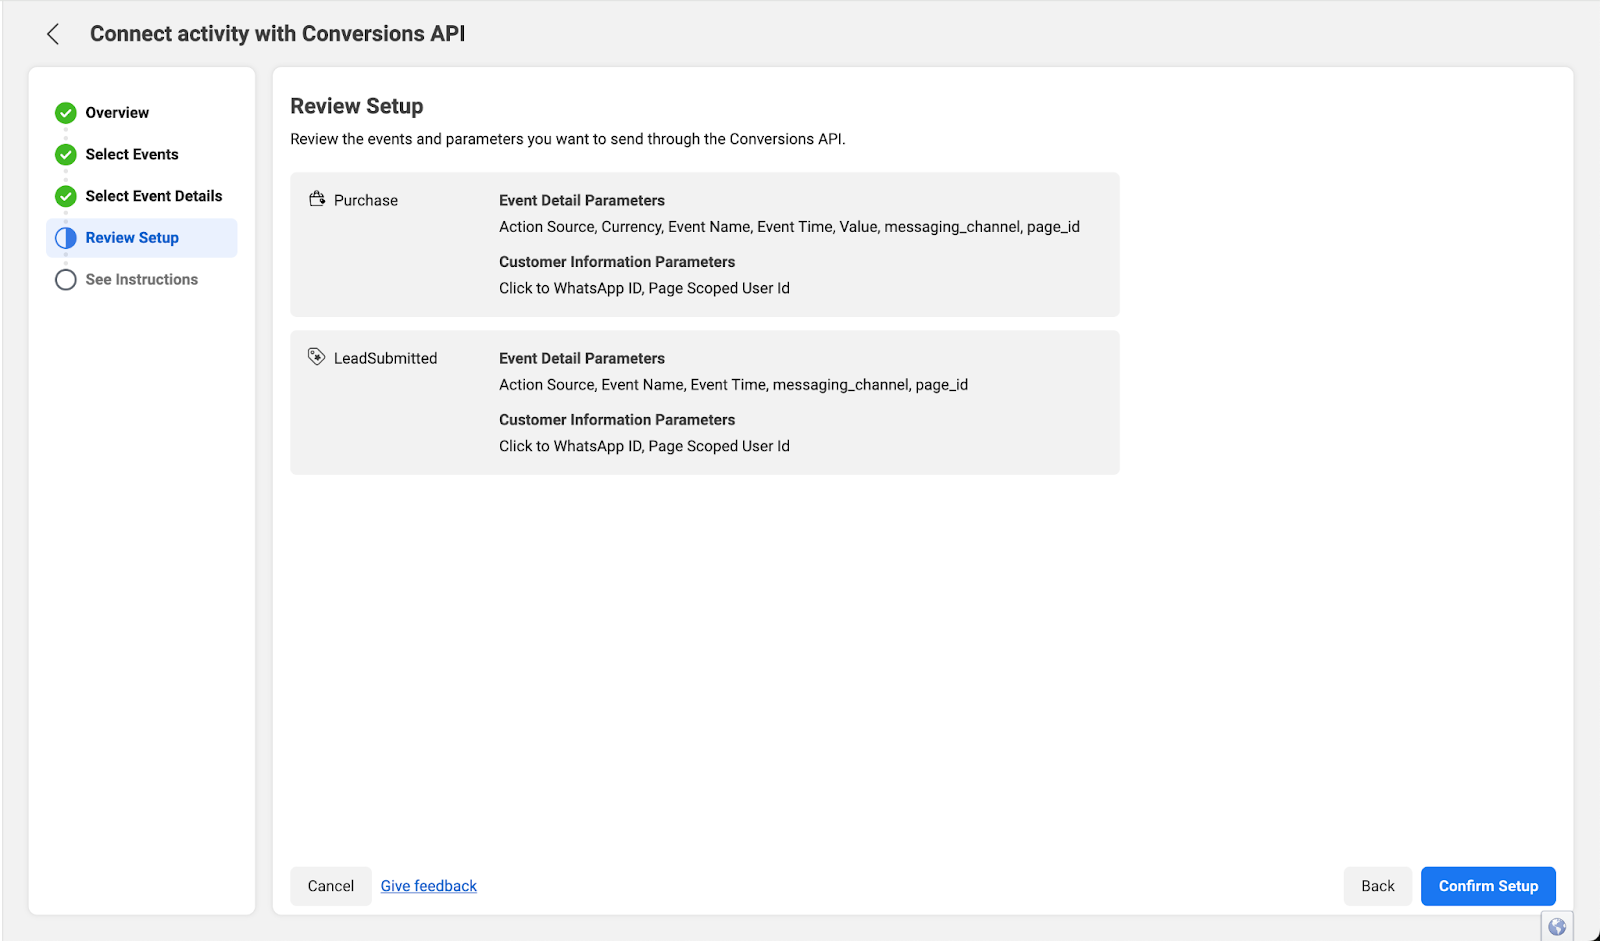1600x941 pixels.
Task: Open the Select Events step
Action: pos(132,155)
